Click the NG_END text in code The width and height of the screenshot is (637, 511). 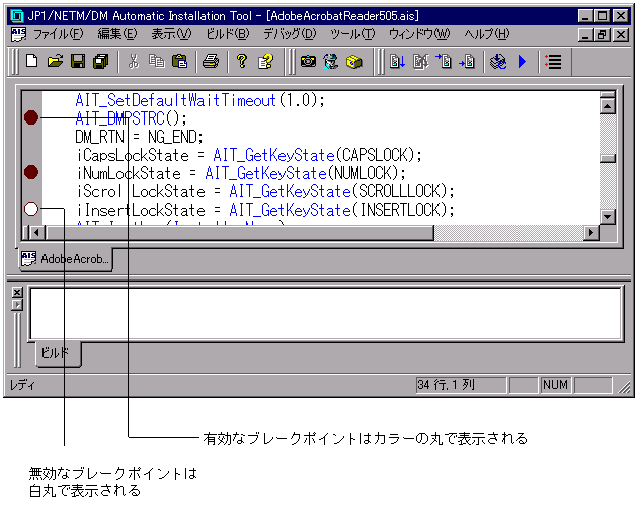pyautogui.click(x=172, y=137)
